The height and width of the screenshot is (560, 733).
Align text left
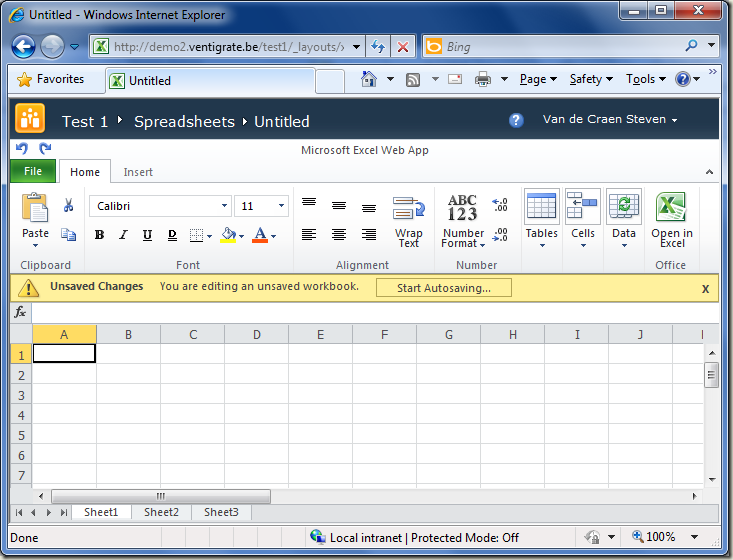pyautogui.click(x=309, y=234)
